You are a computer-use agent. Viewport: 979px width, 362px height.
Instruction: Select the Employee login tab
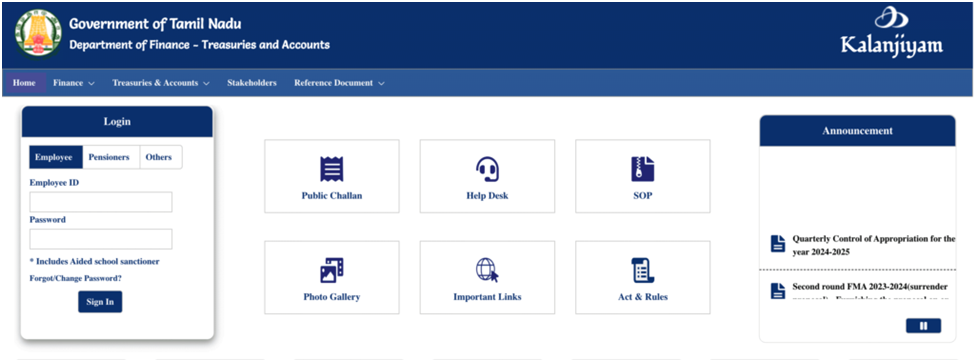[56, 157]
